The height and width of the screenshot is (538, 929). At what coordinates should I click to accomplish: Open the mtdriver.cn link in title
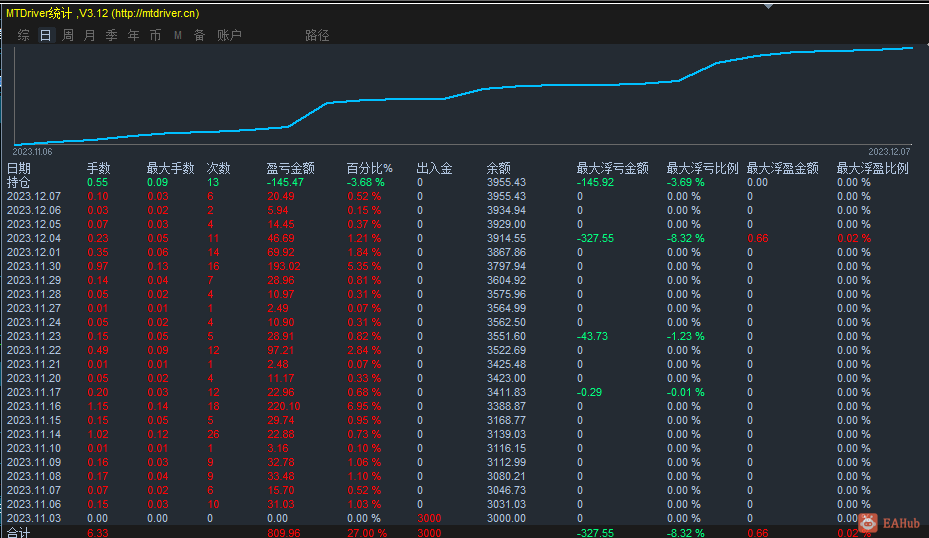[x=155, y=13]
